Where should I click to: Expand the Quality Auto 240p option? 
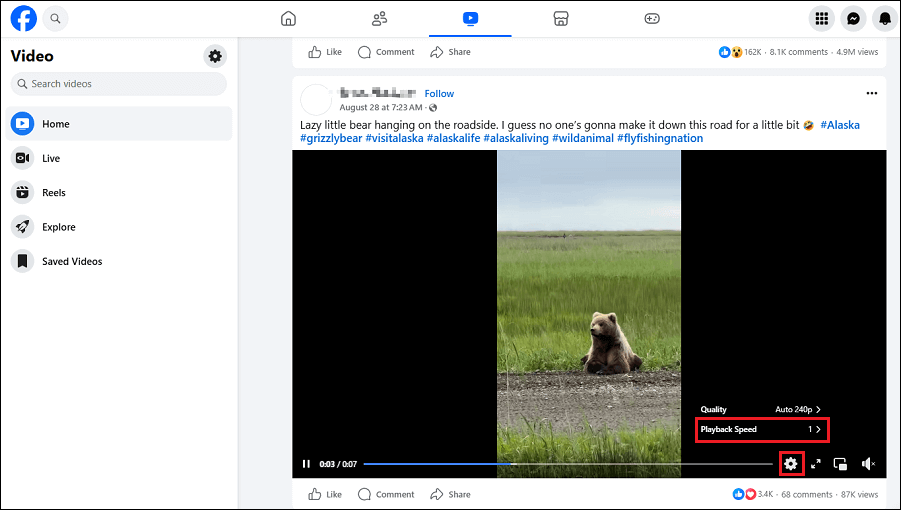point(761,409)
